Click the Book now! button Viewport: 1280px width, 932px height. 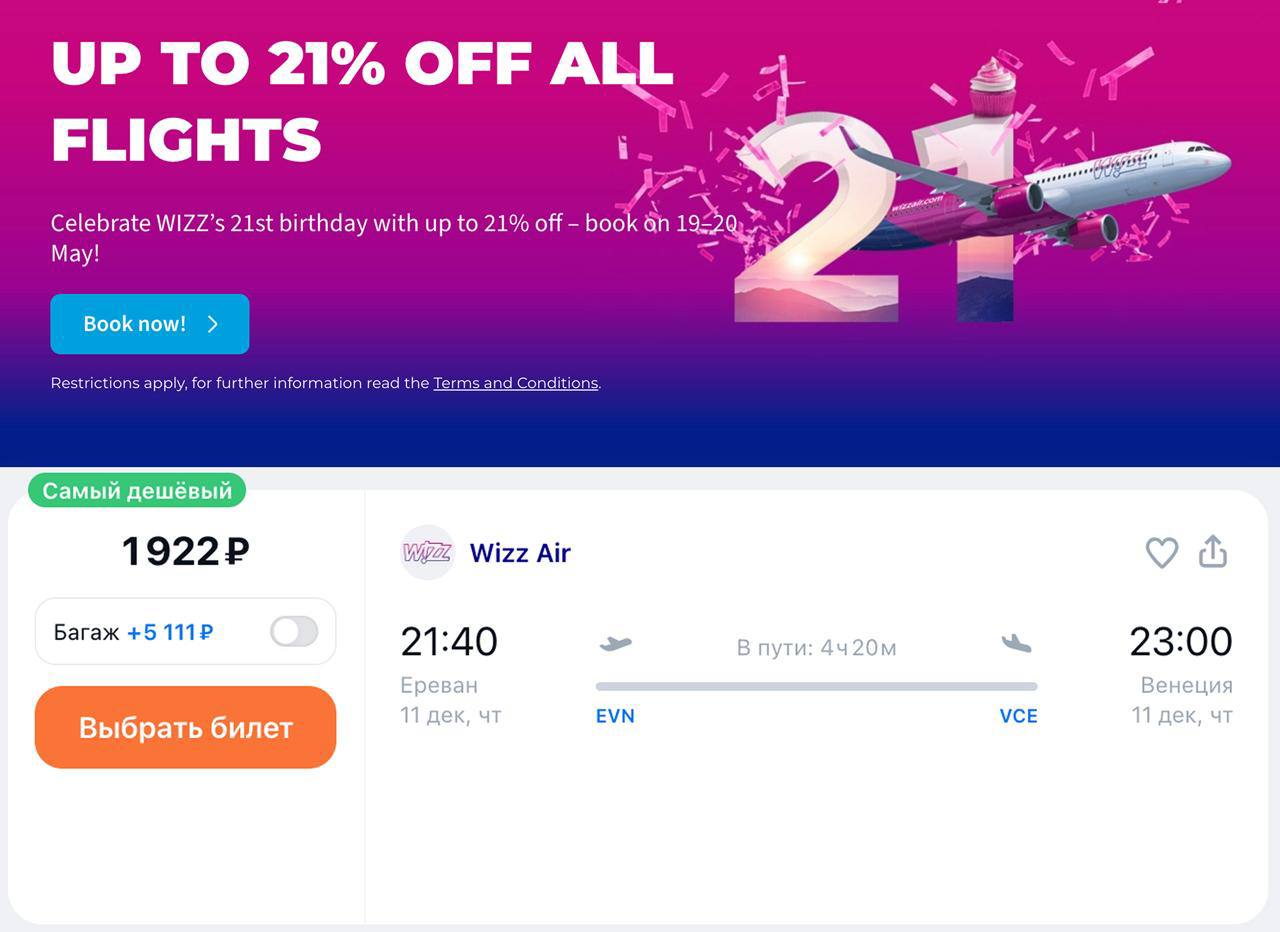[150, 324]
